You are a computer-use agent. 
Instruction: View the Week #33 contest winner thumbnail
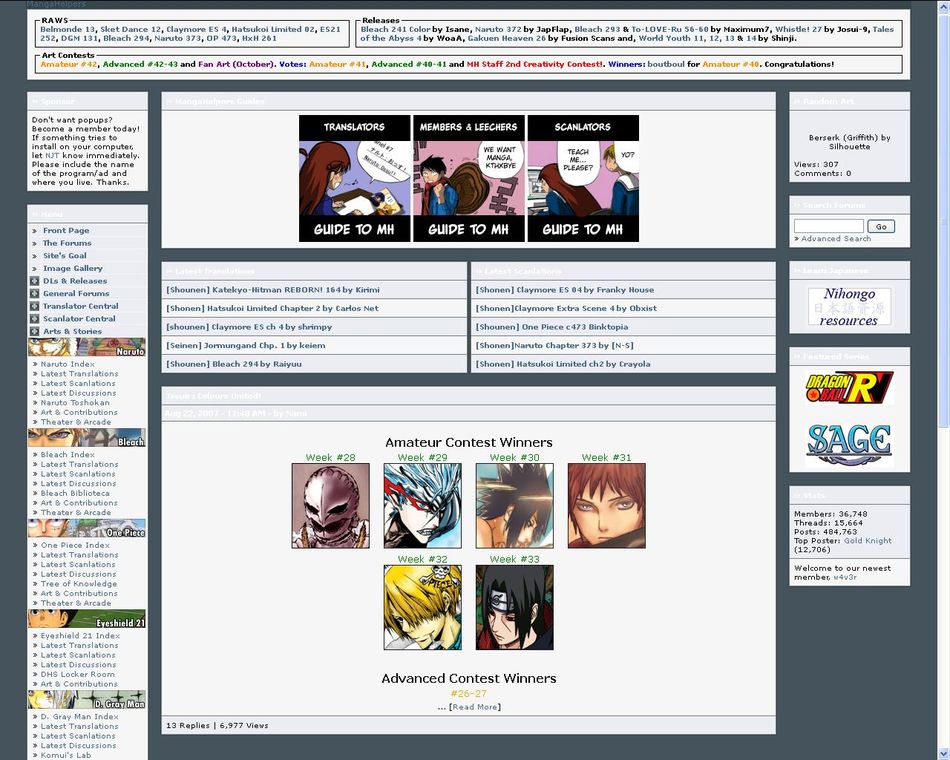(514, 608)
